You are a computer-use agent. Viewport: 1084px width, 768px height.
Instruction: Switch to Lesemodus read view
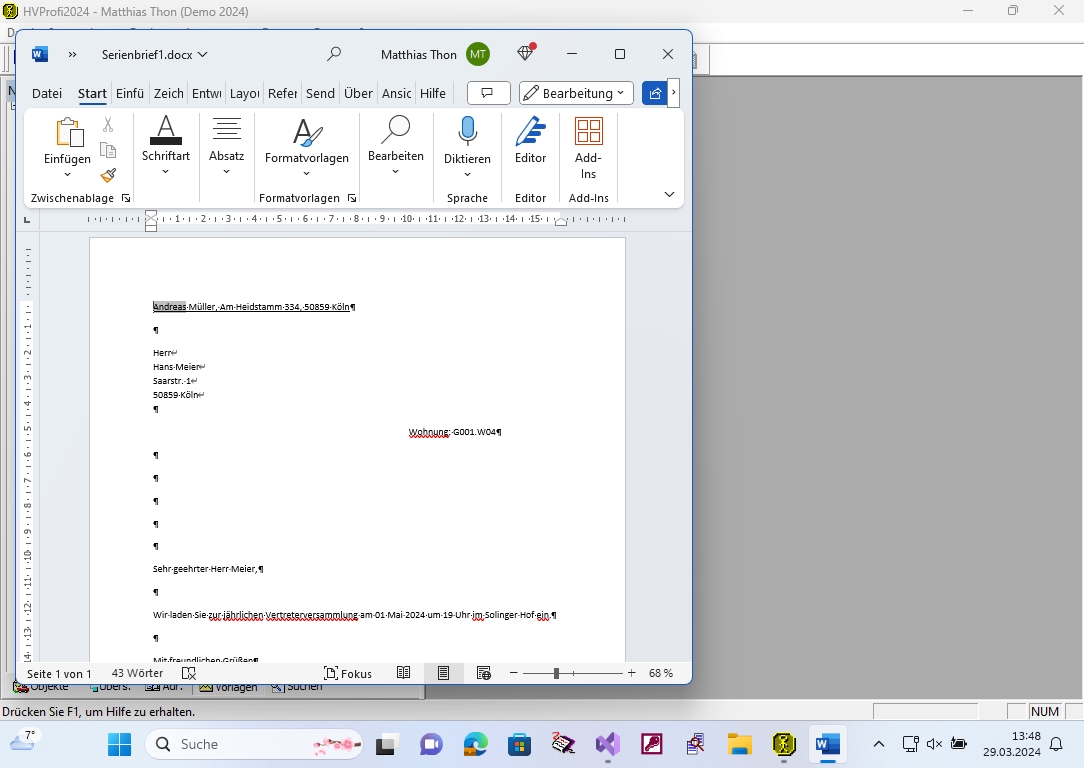pyautogui.click(x=404, y=673)
